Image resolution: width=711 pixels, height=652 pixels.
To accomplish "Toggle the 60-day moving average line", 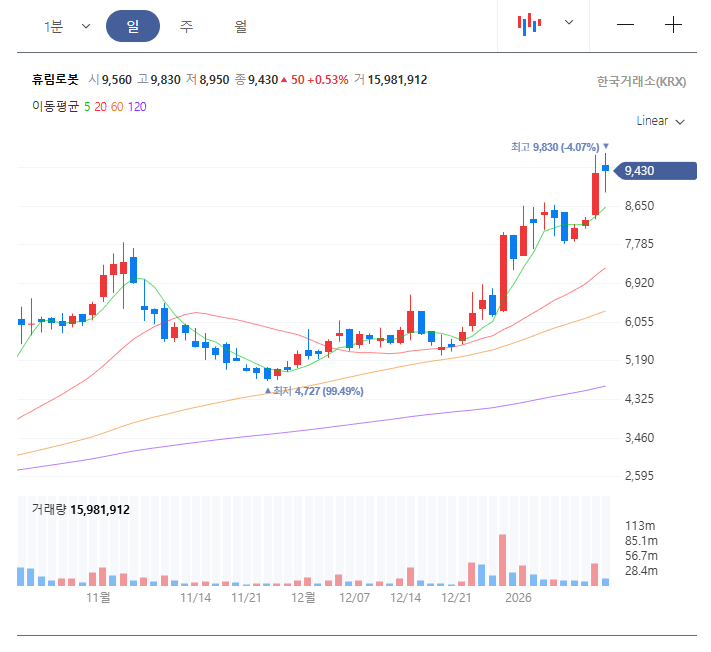I will (x=117, y=106).
